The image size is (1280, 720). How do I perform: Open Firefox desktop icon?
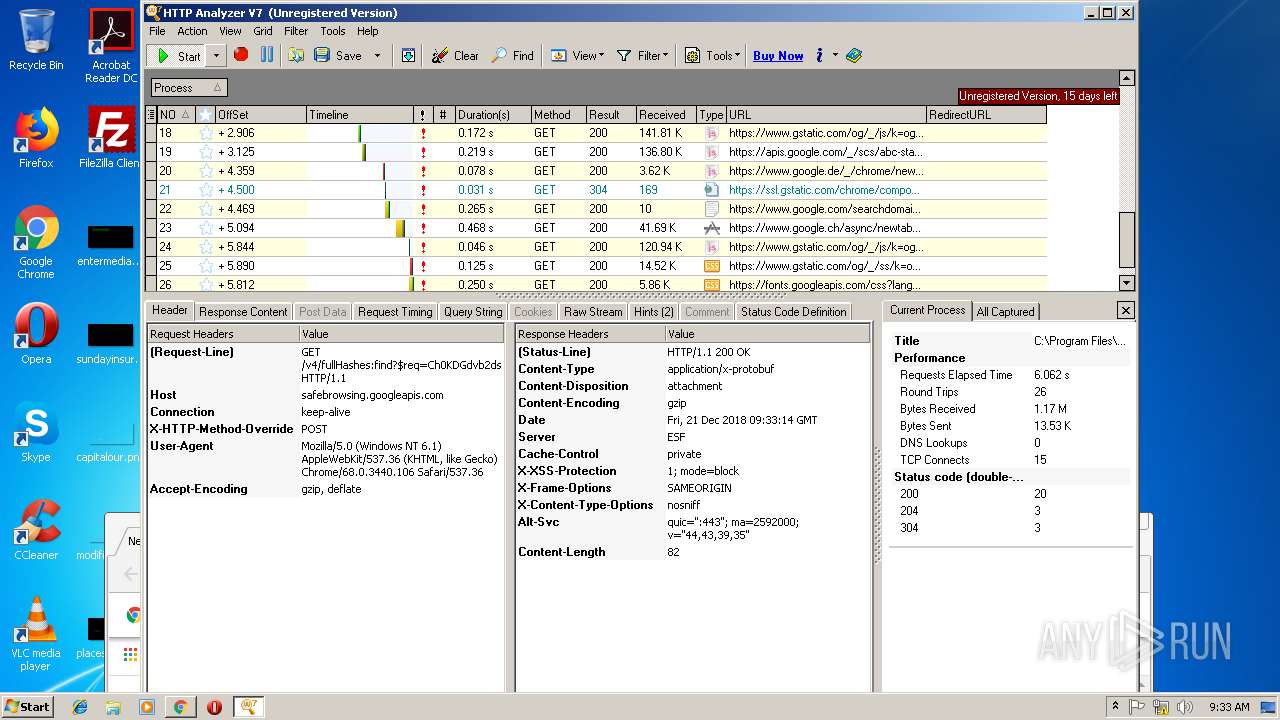[36, 138]
